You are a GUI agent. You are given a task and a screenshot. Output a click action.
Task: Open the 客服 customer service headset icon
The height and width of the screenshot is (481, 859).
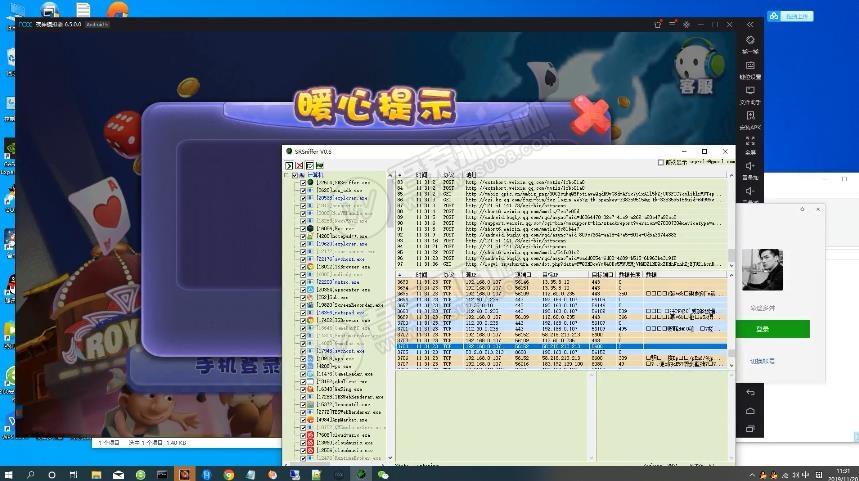coord(697,67)
